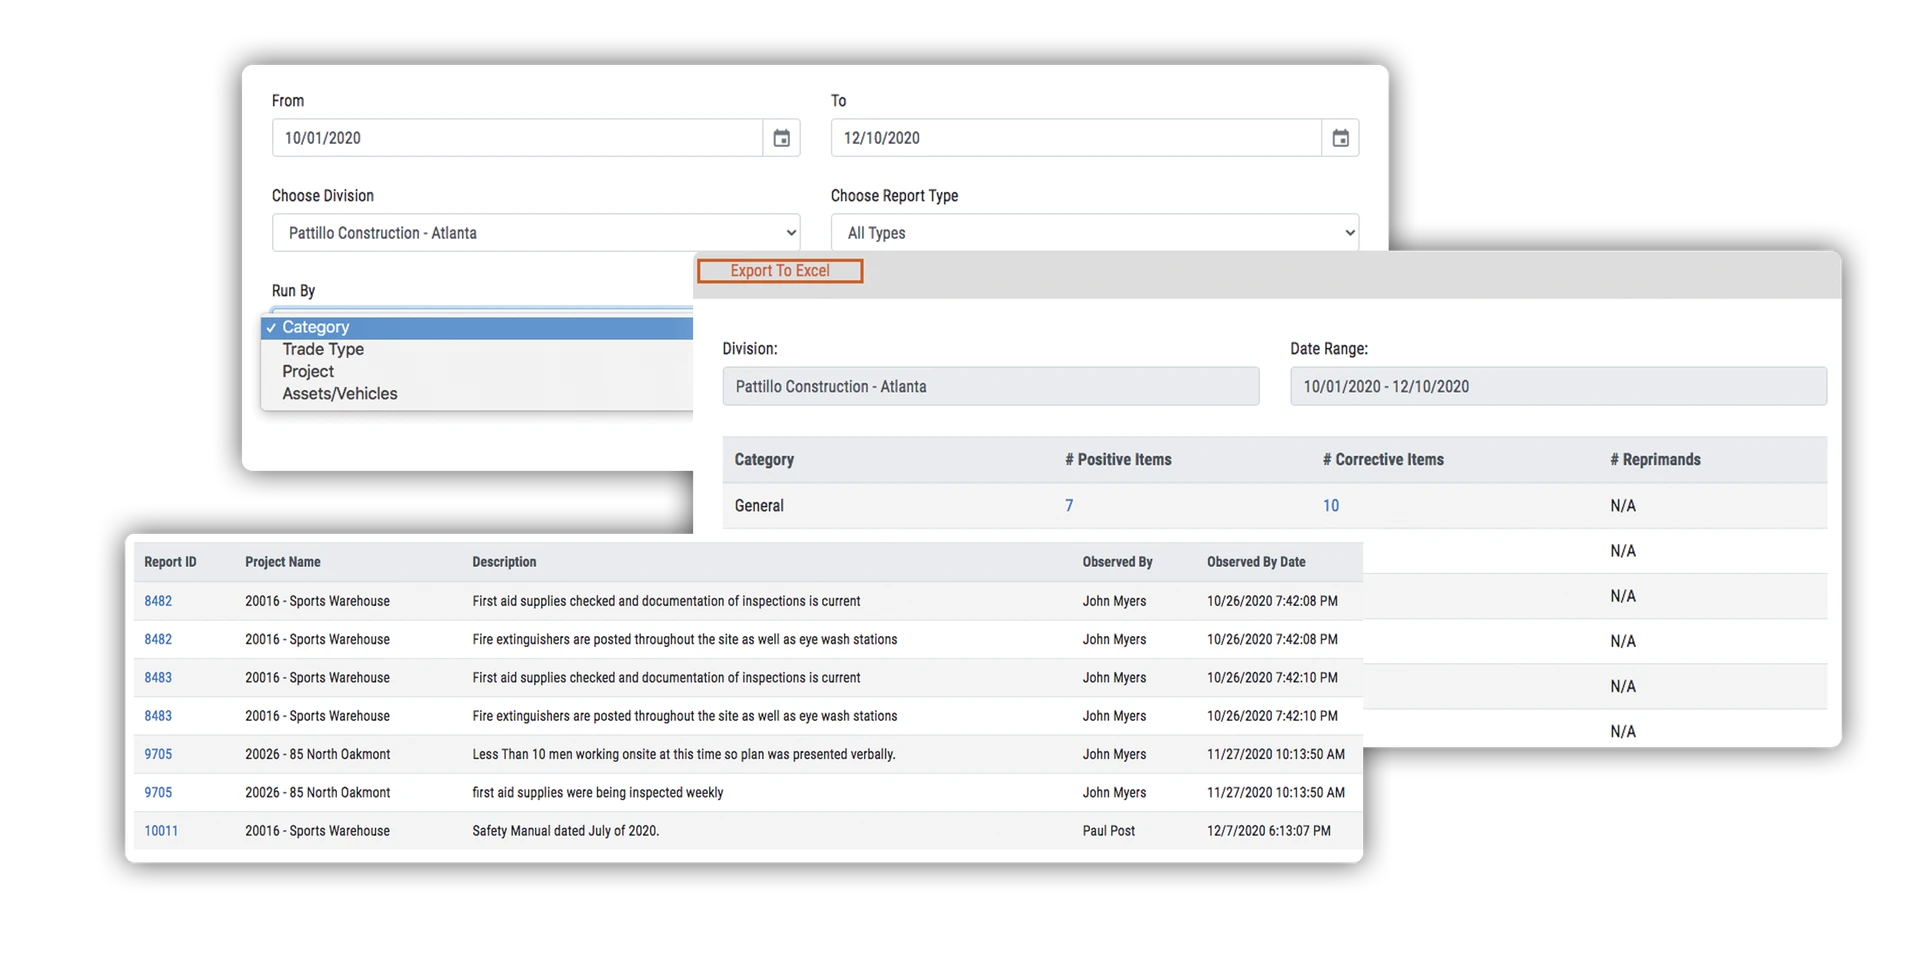The width and height of the screenshot is (1920, 960).
Task: Open report 8482 for fire extinguishers row
Action: point(158,639)
